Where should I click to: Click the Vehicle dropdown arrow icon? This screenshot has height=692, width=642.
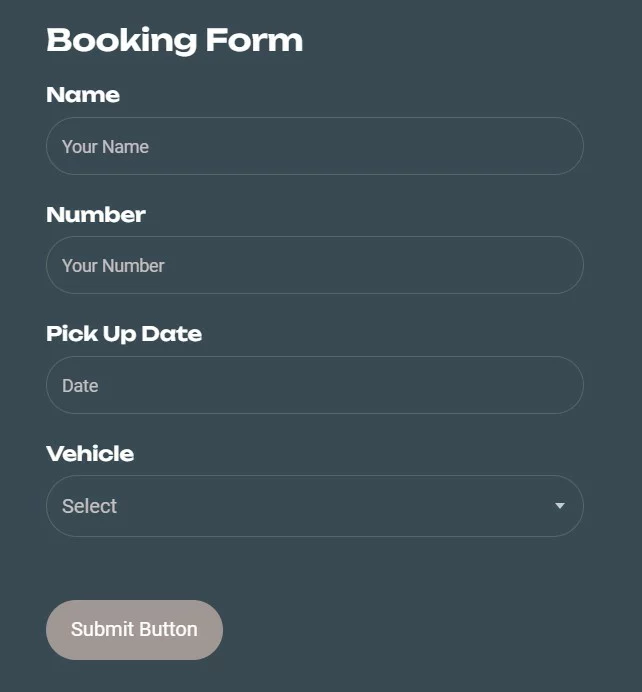(560, 506)
